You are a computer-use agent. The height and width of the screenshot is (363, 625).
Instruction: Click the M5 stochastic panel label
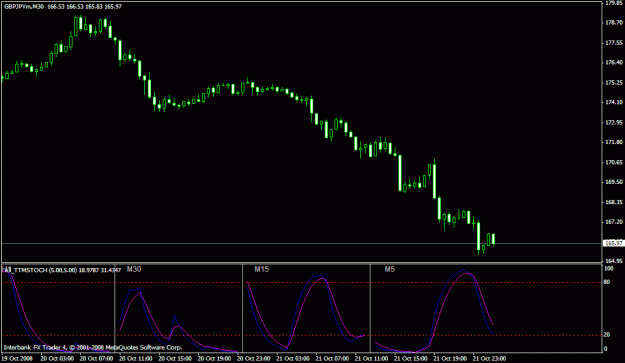point(389,269)
